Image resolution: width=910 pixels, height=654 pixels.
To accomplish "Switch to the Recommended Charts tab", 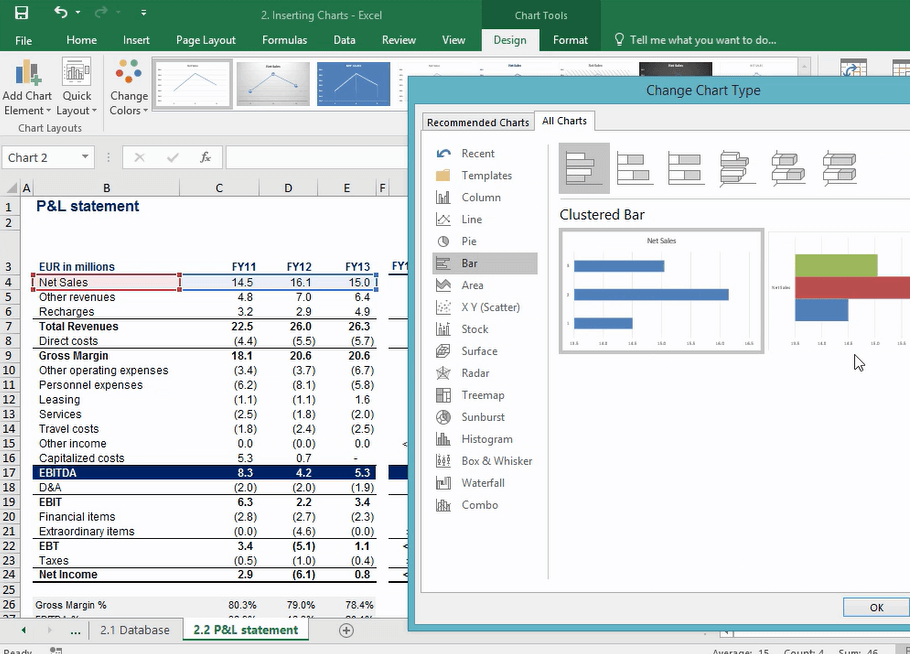I will pyautogui.click(x=478, y=121).
